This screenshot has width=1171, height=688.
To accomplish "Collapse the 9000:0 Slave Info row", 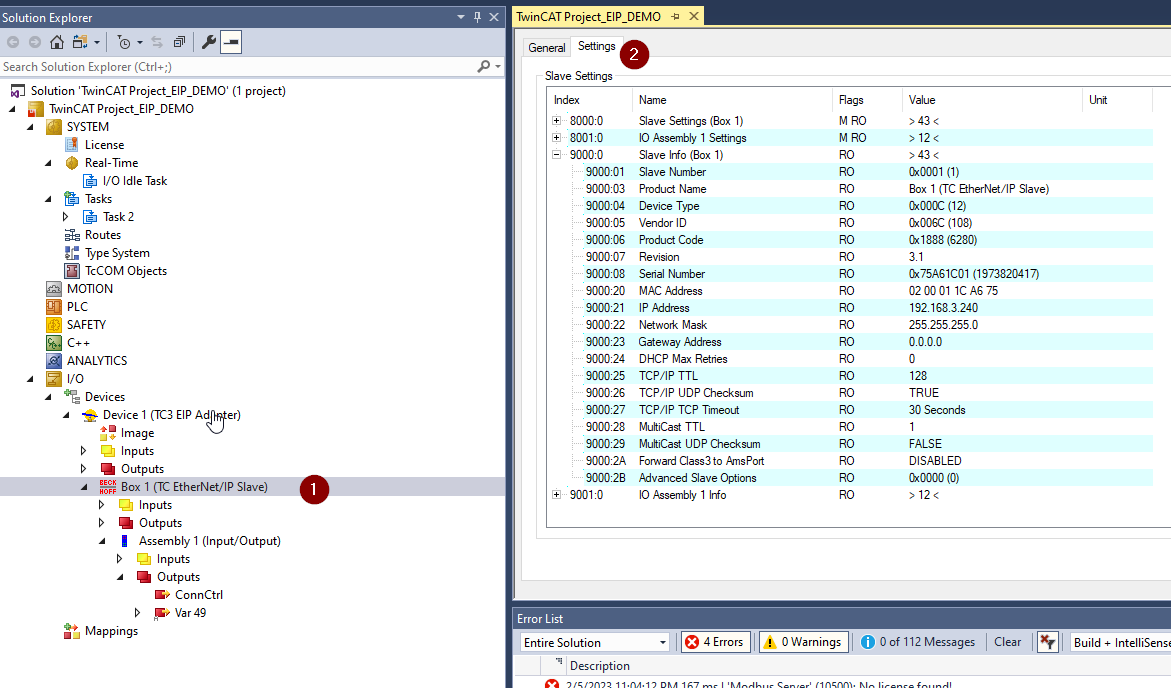I will coord(556,155).
